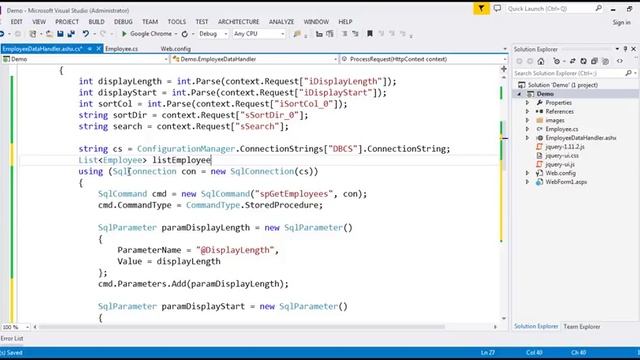640x360 pixels.
Task: Click the Collapse All icon in Solution Explorer
Action: [x=594, y=61]
